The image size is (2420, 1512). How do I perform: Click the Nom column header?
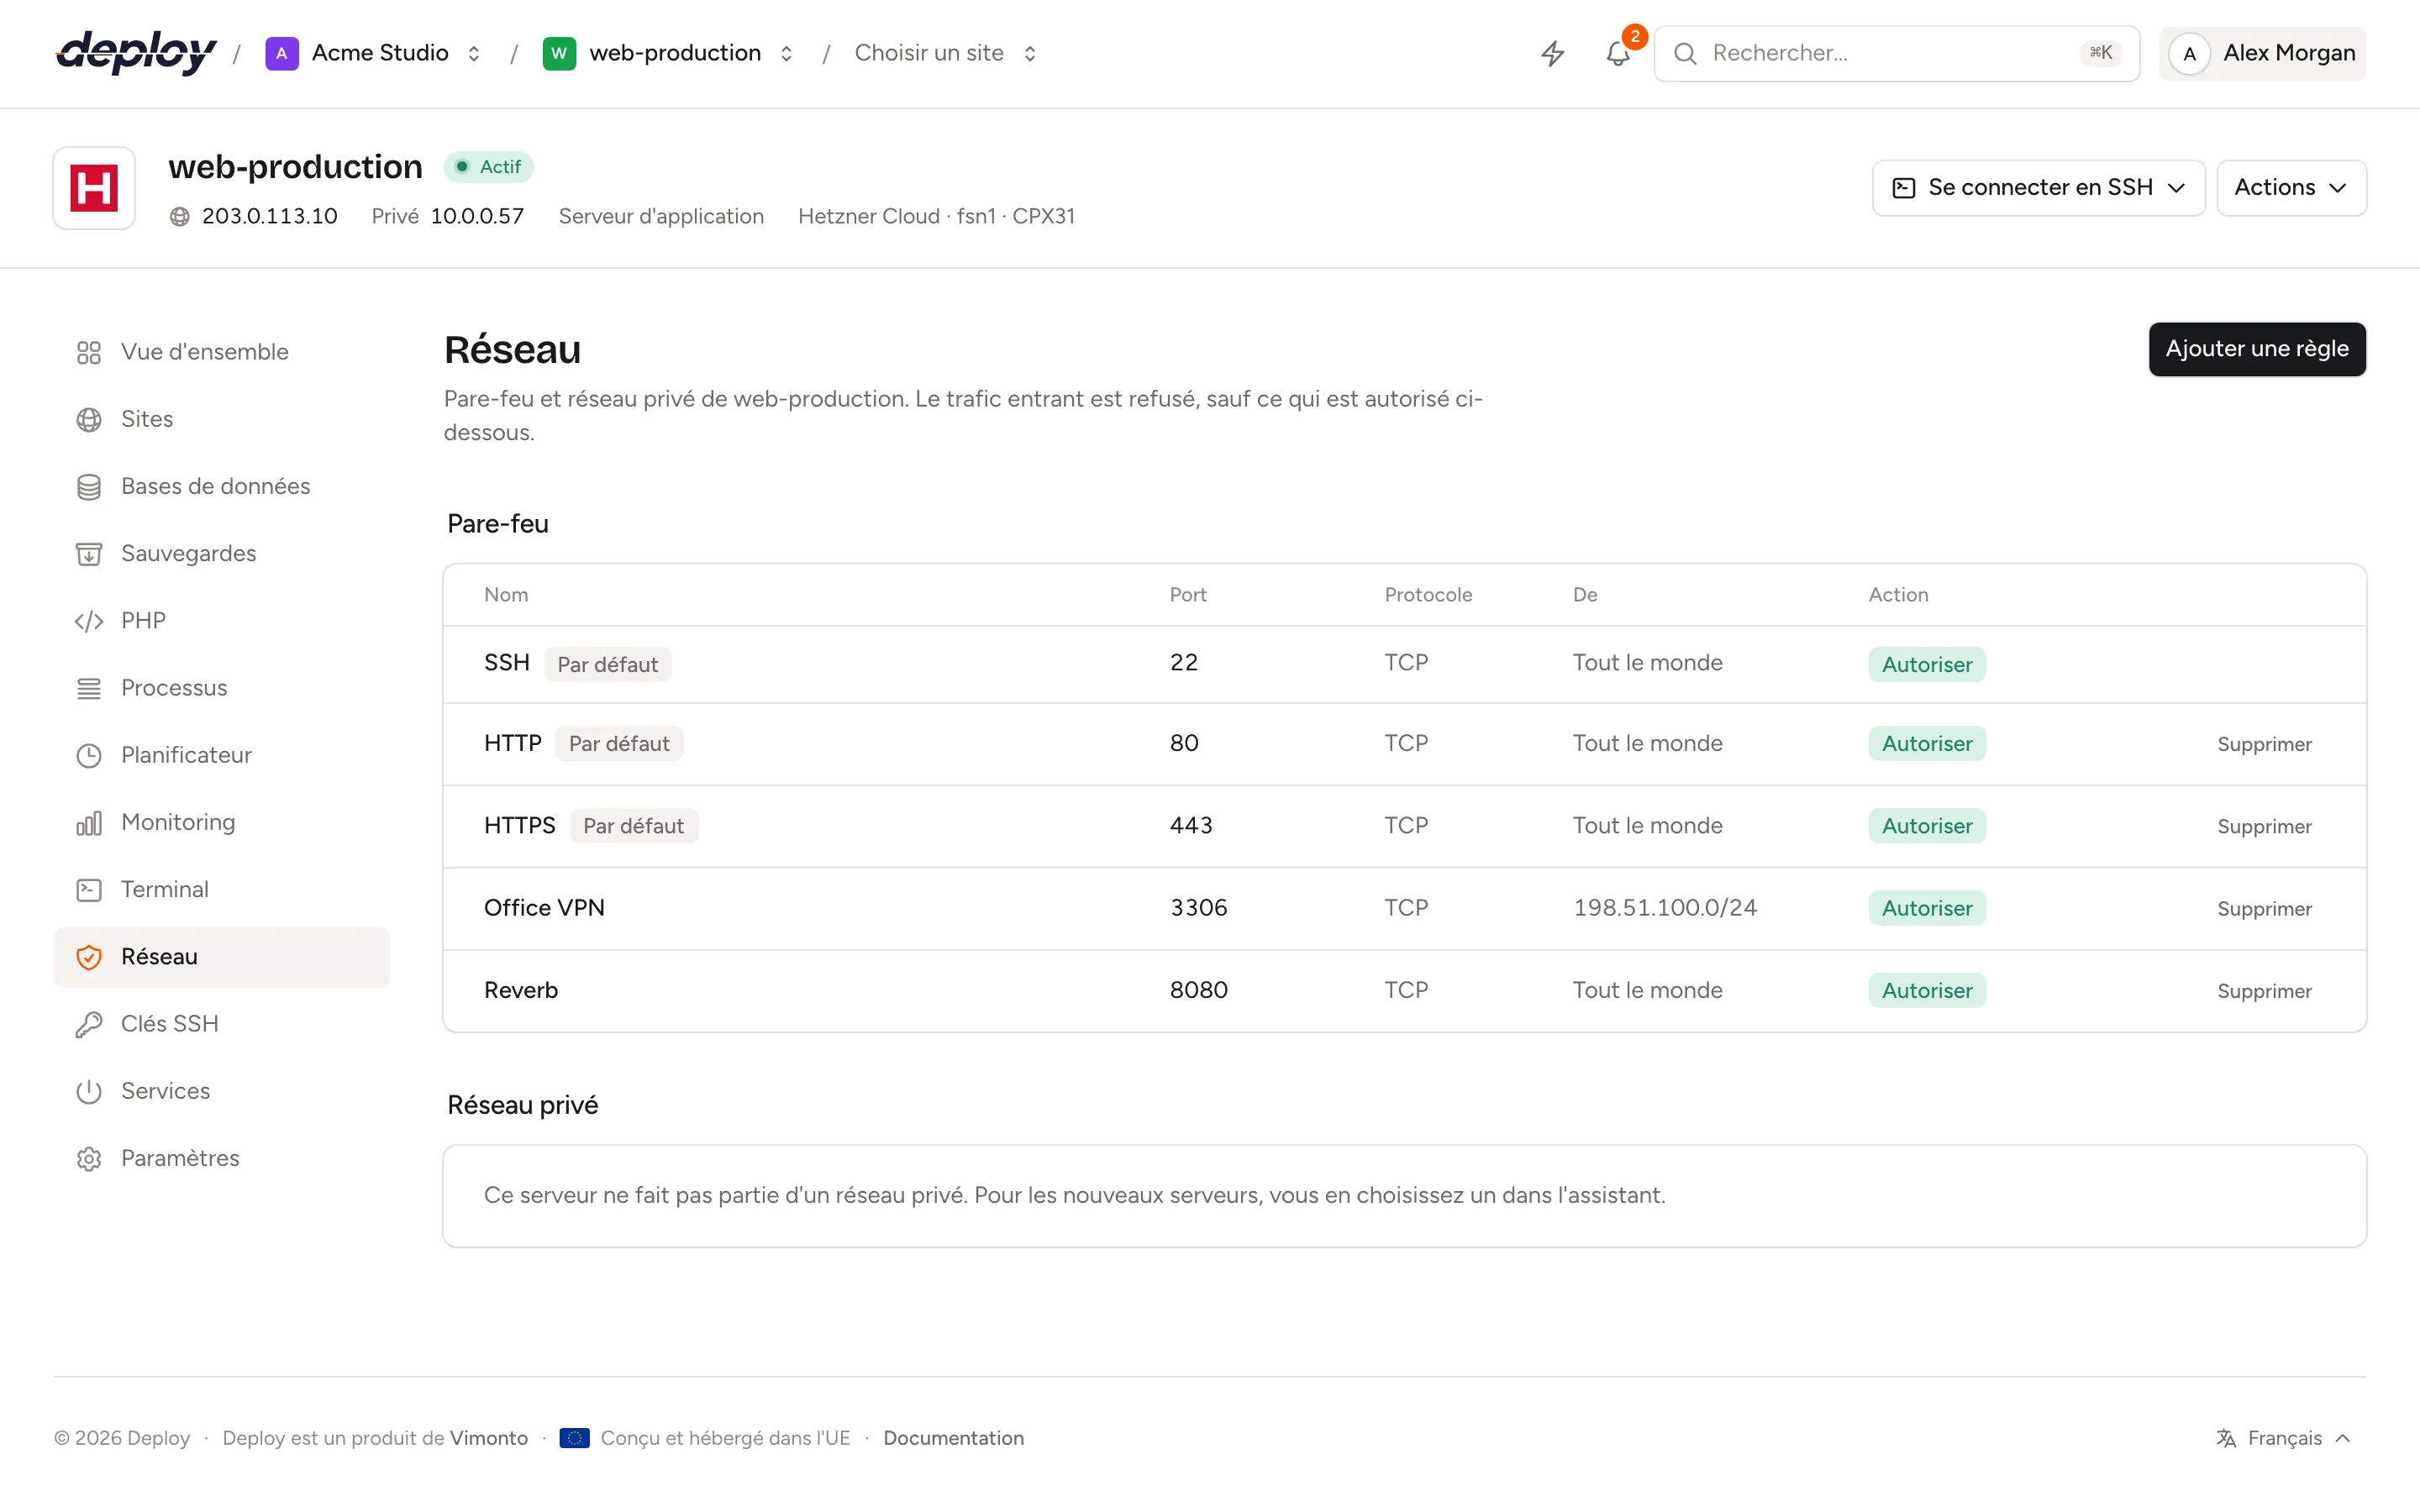(506, 595)
